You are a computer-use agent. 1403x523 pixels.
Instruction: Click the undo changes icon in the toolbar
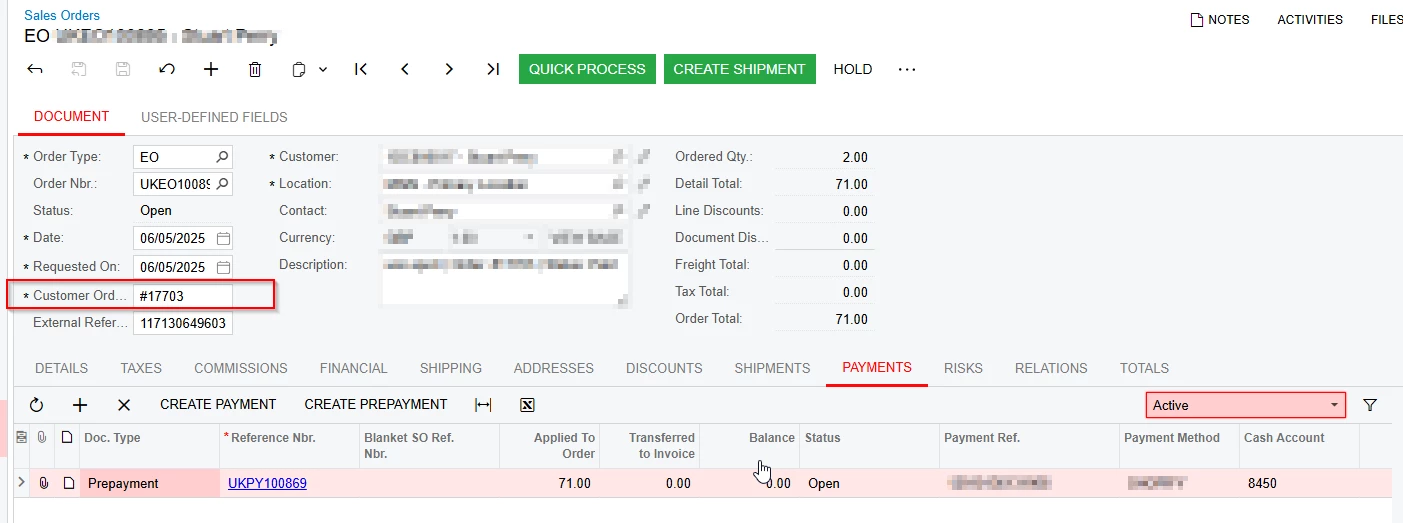click(x=167, y=69)
